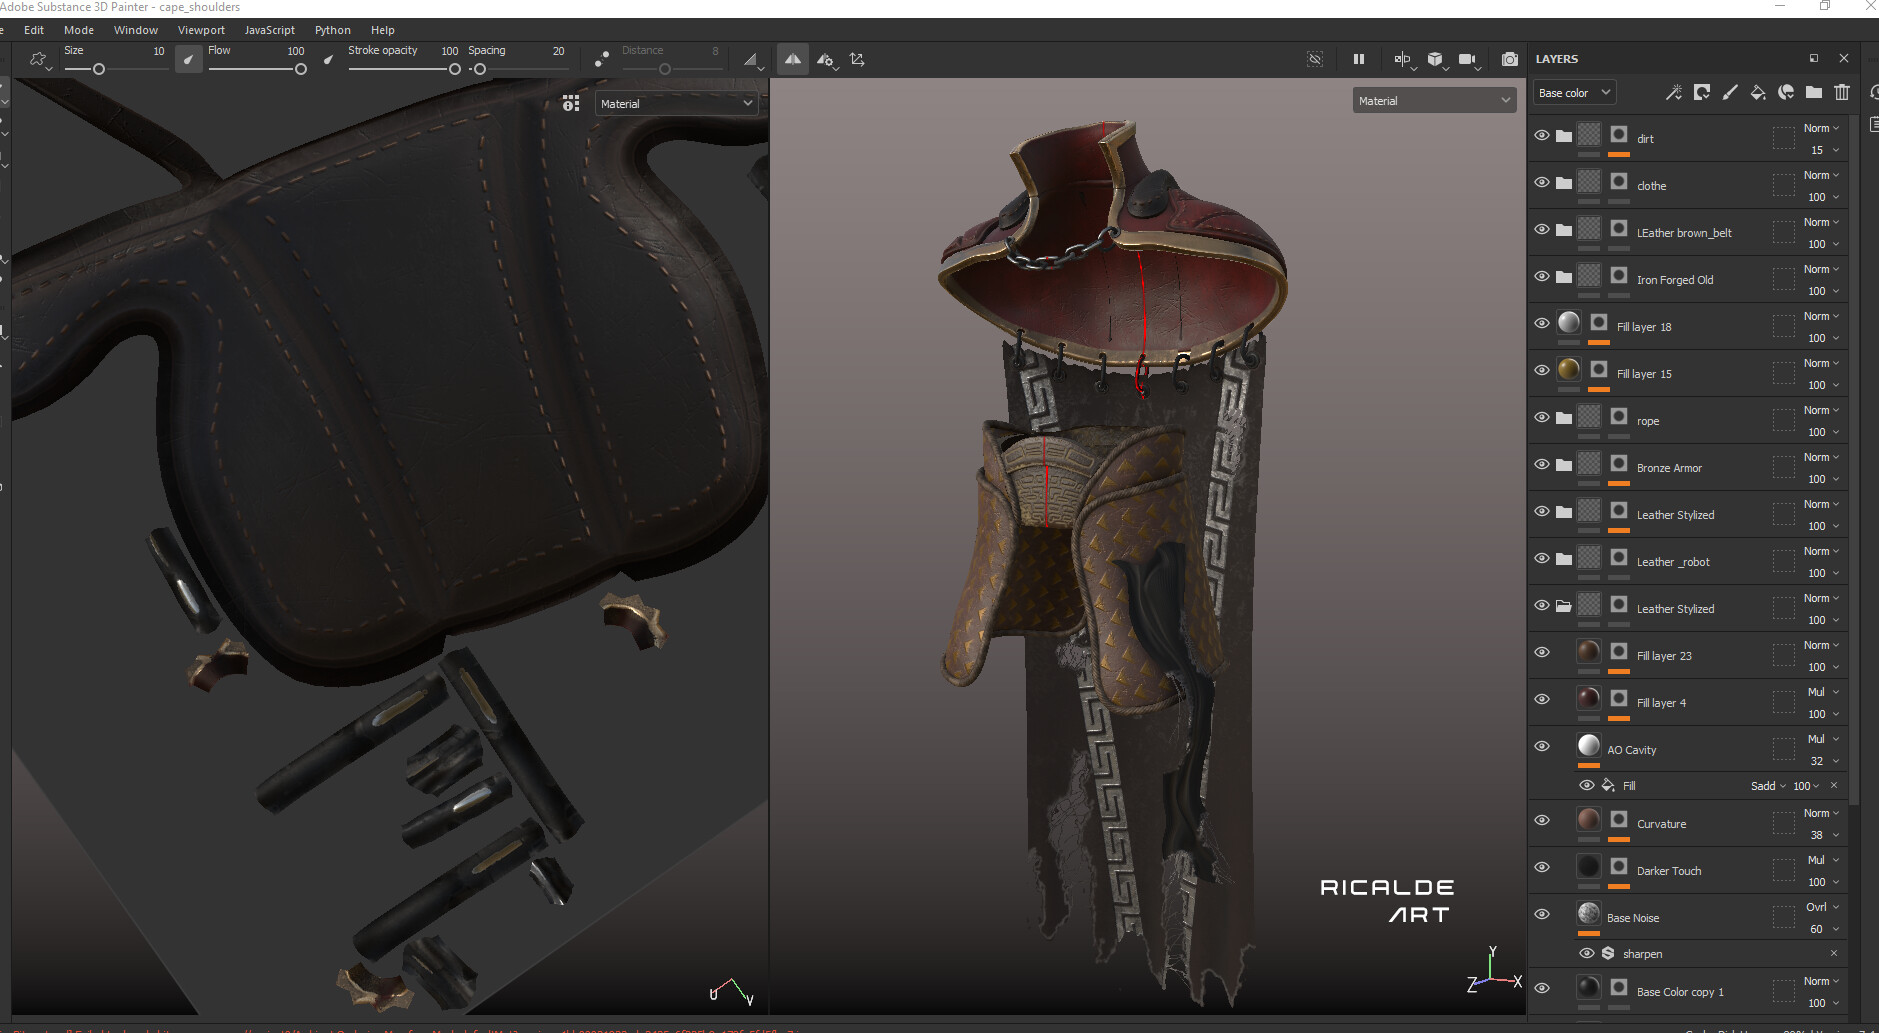Select the Iron Forged Old layer

1674,280
